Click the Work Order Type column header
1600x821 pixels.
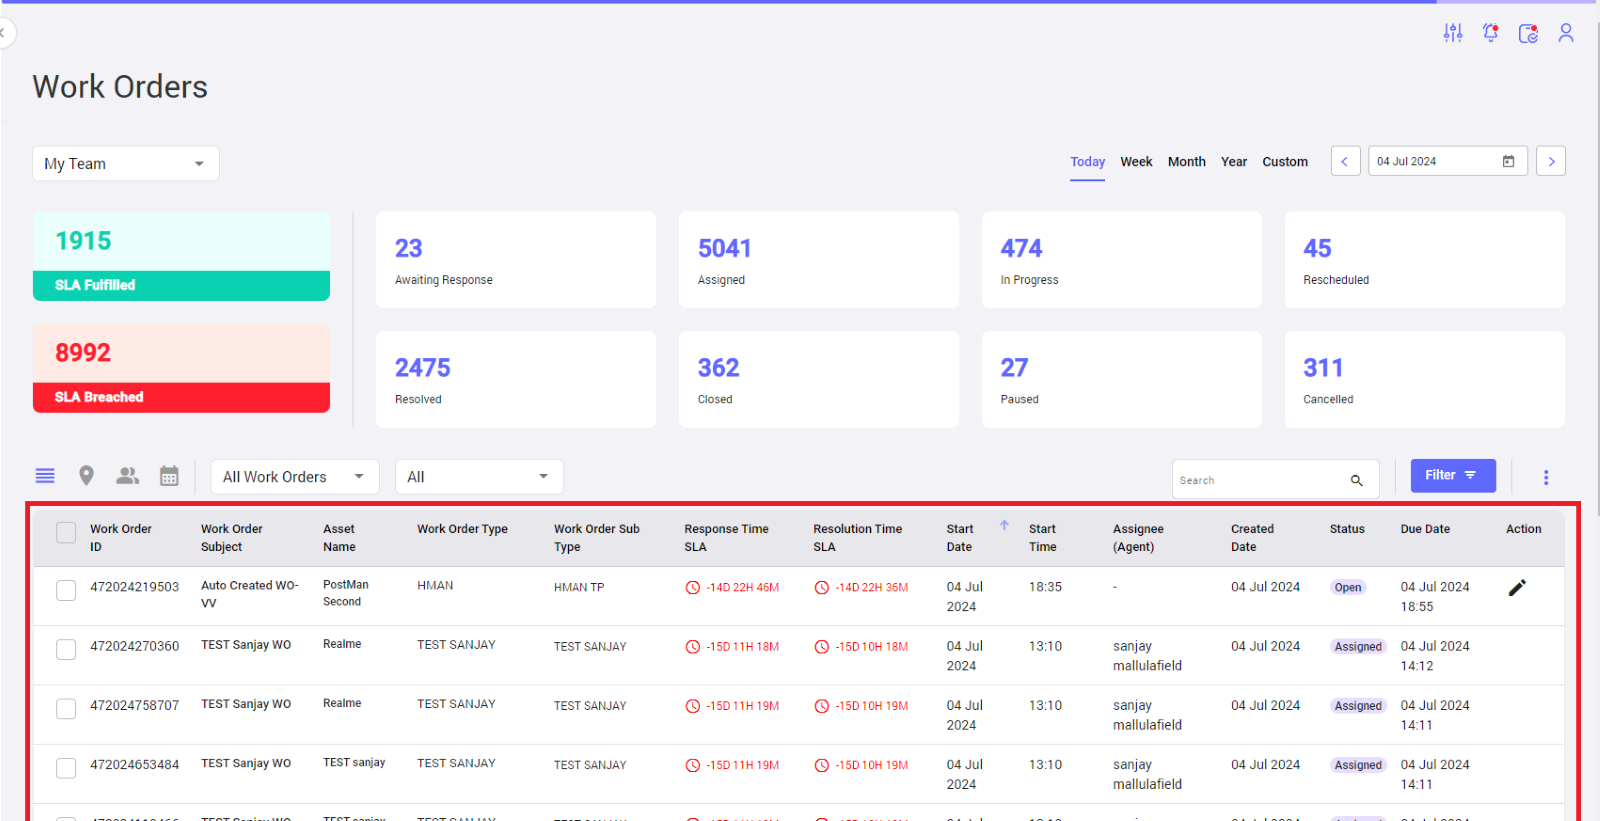tap(462, 529)
